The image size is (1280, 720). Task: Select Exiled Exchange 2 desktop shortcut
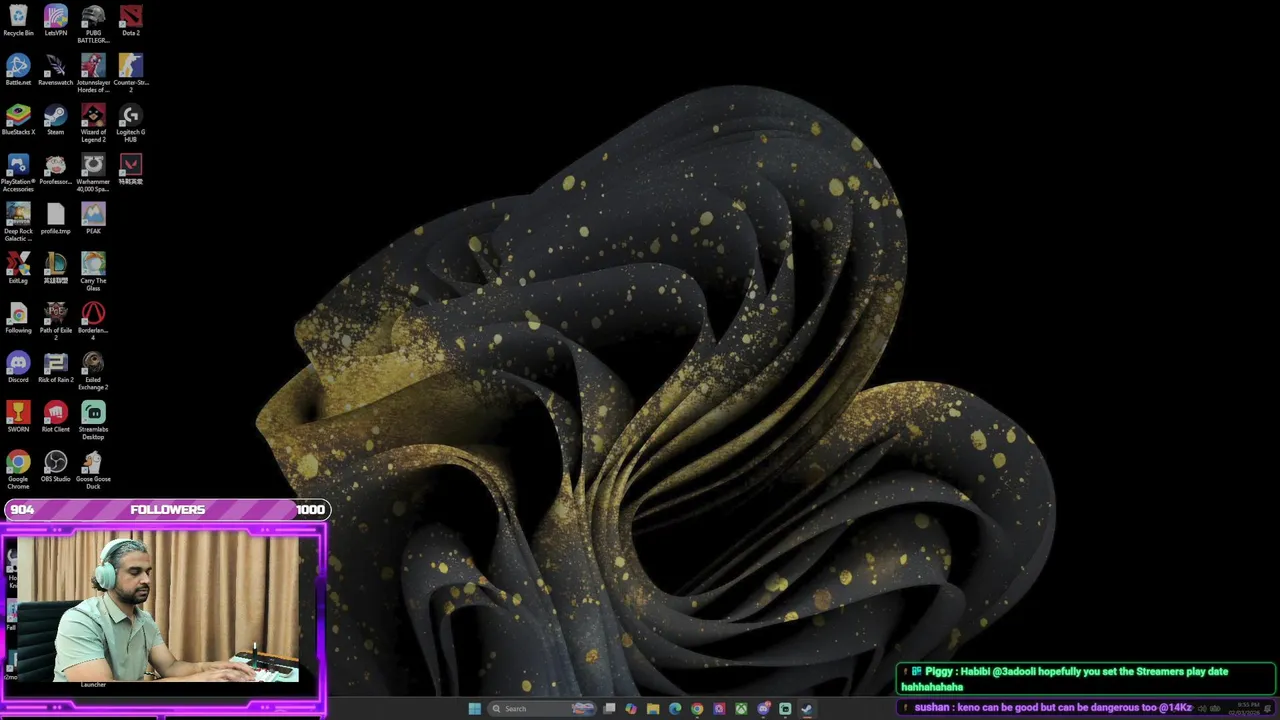[x=93, y=371]
